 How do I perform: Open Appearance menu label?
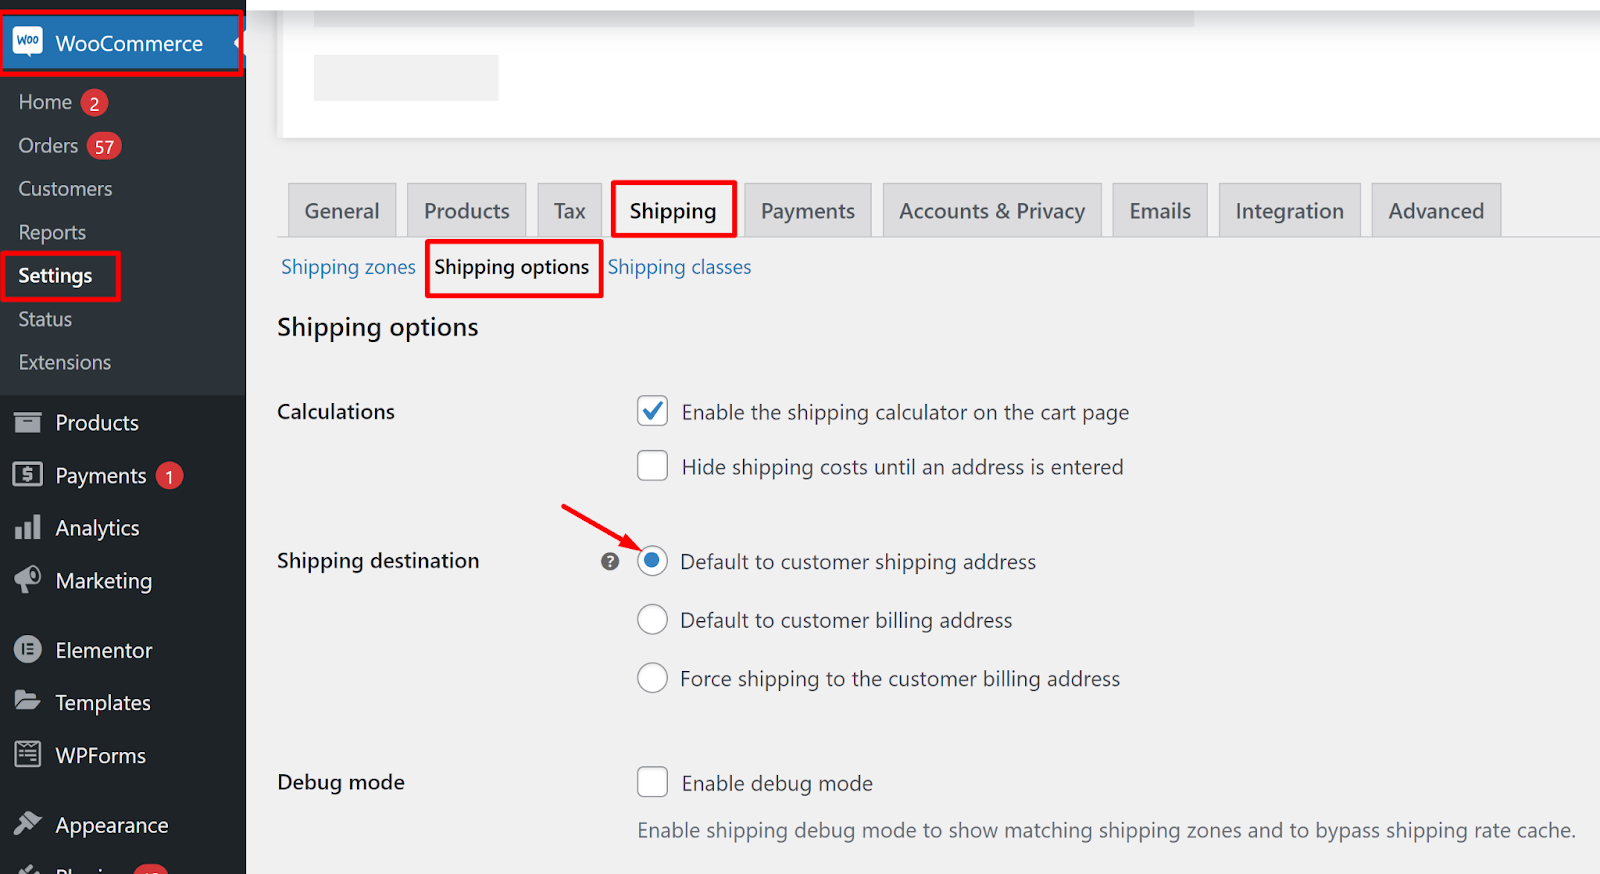click(112, 826)
